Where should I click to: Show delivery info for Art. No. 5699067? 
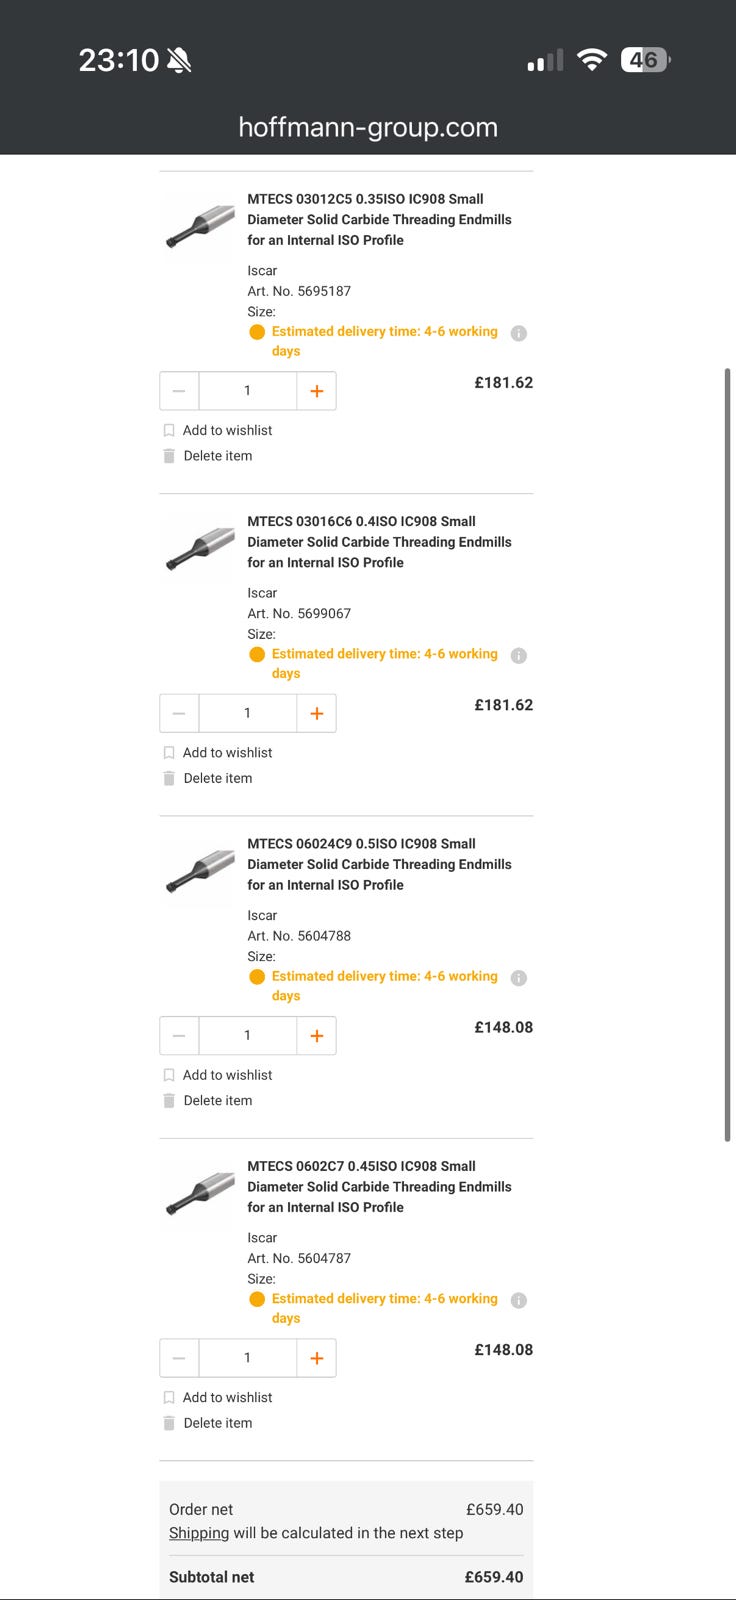[518, 656]
